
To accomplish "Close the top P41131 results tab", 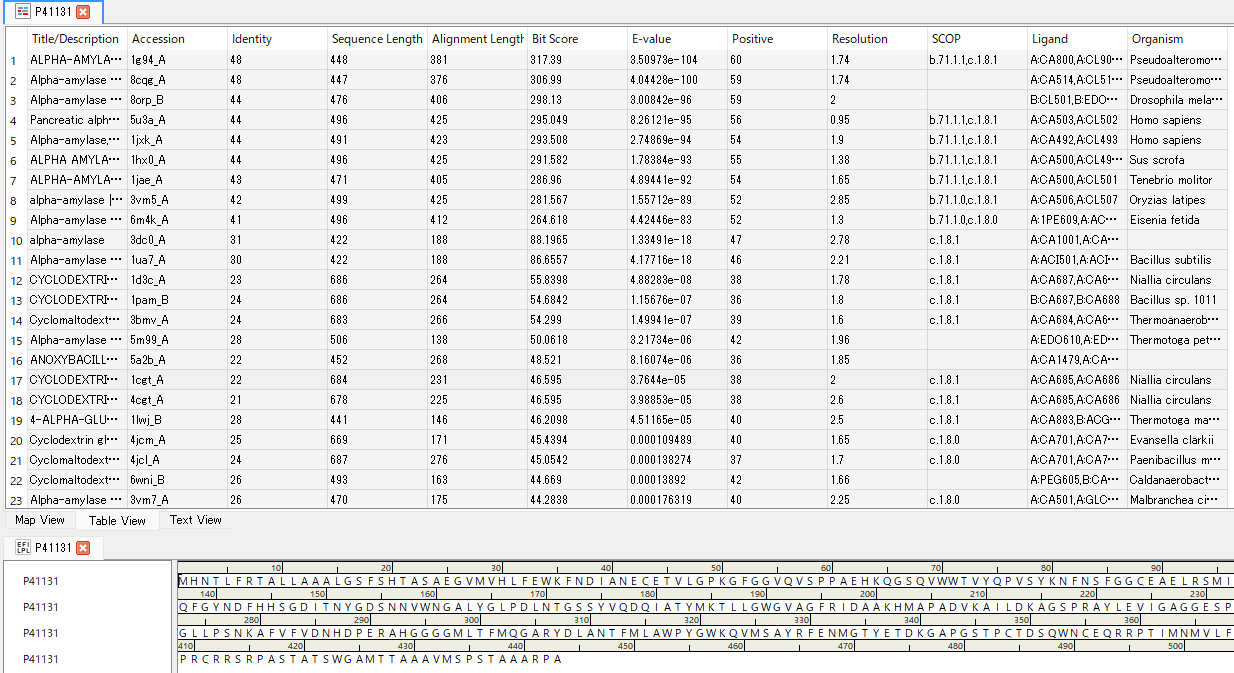I will (83, 12).
